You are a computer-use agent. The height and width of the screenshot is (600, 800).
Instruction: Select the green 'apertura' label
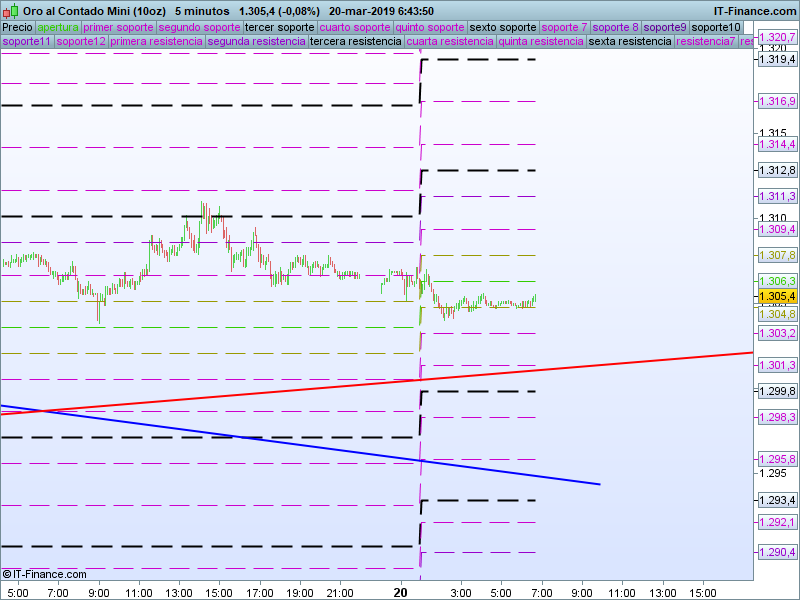click(58, 27)
